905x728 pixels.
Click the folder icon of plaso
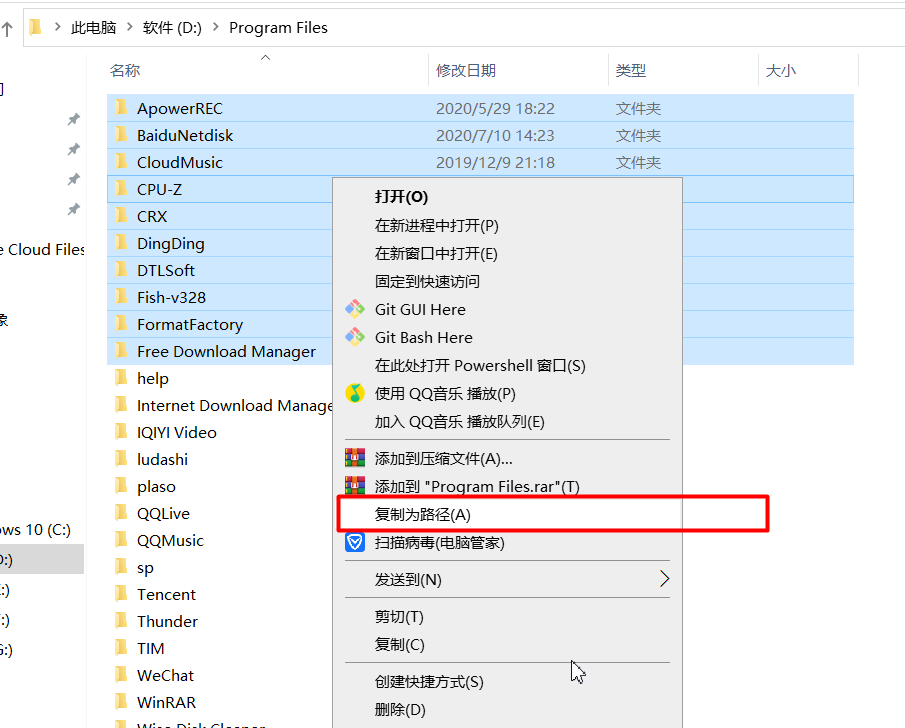coord(121,486)
